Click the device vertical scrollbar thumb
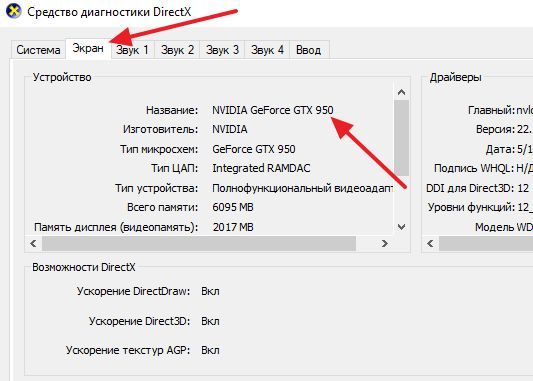The image size is (533, 381). point(401,138)
